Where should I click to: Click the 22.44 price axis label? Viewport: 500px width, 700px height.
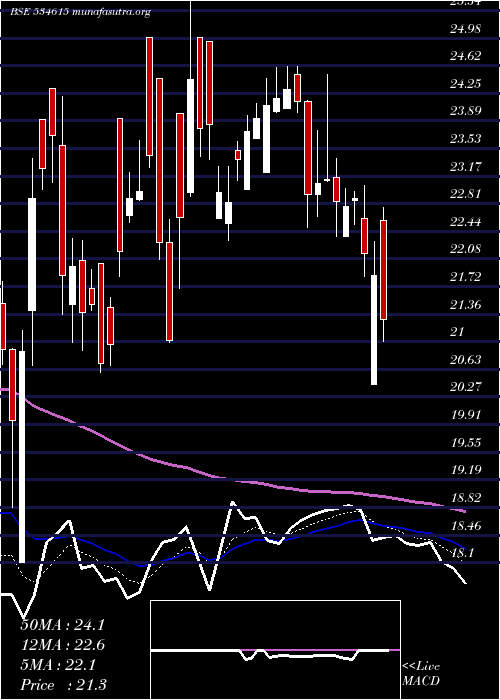[x=465, y=221]
